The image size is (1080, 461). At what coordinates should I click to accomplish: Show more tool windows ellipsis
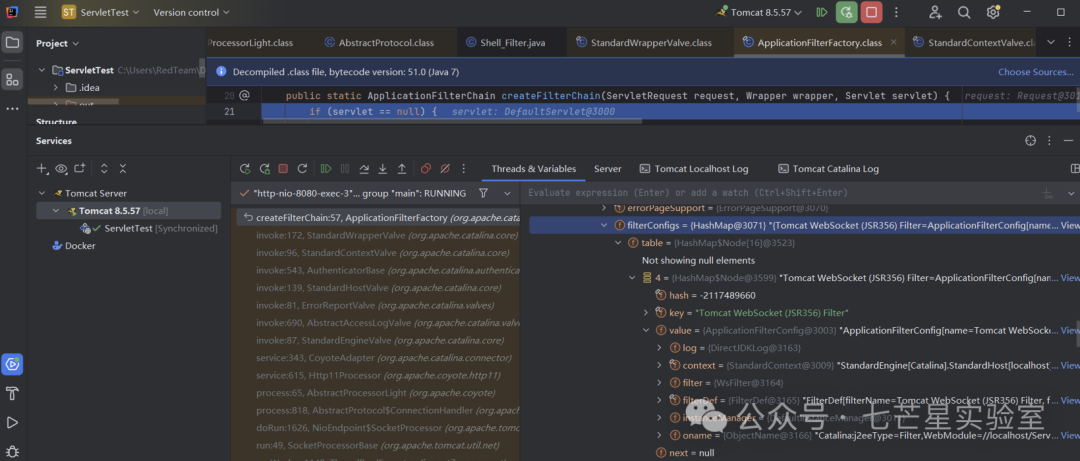click(12, 109)
